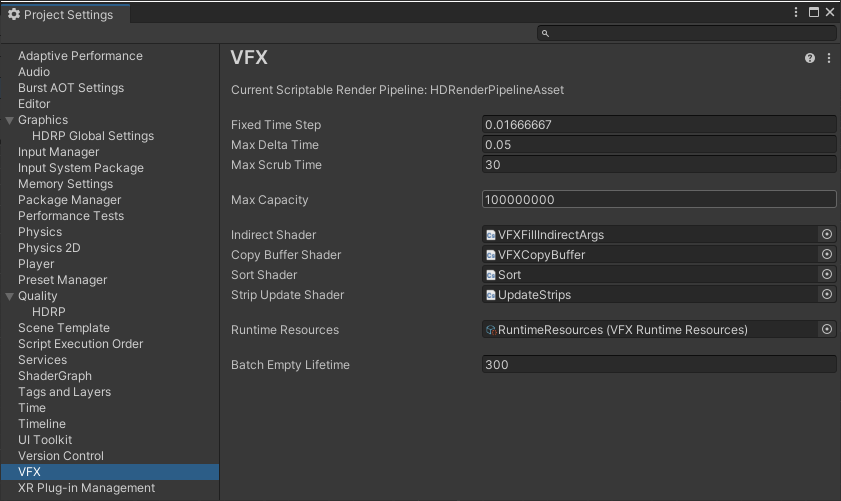The image size is (841, 501).
Task: Open object picker for Runtime Resources
Action: point(827,330)
